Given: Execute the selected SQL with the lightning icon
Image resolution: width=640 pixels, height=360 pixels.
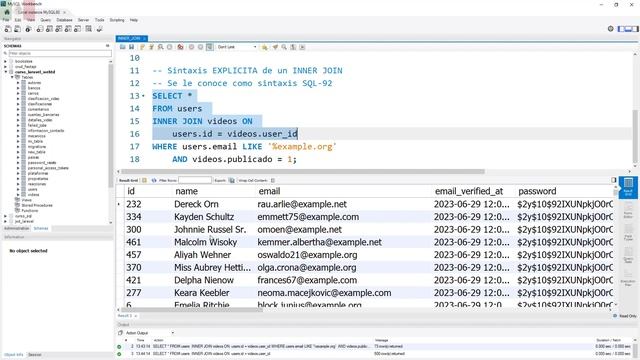Looking at the screenshot, I should click(x=142, y=47).
